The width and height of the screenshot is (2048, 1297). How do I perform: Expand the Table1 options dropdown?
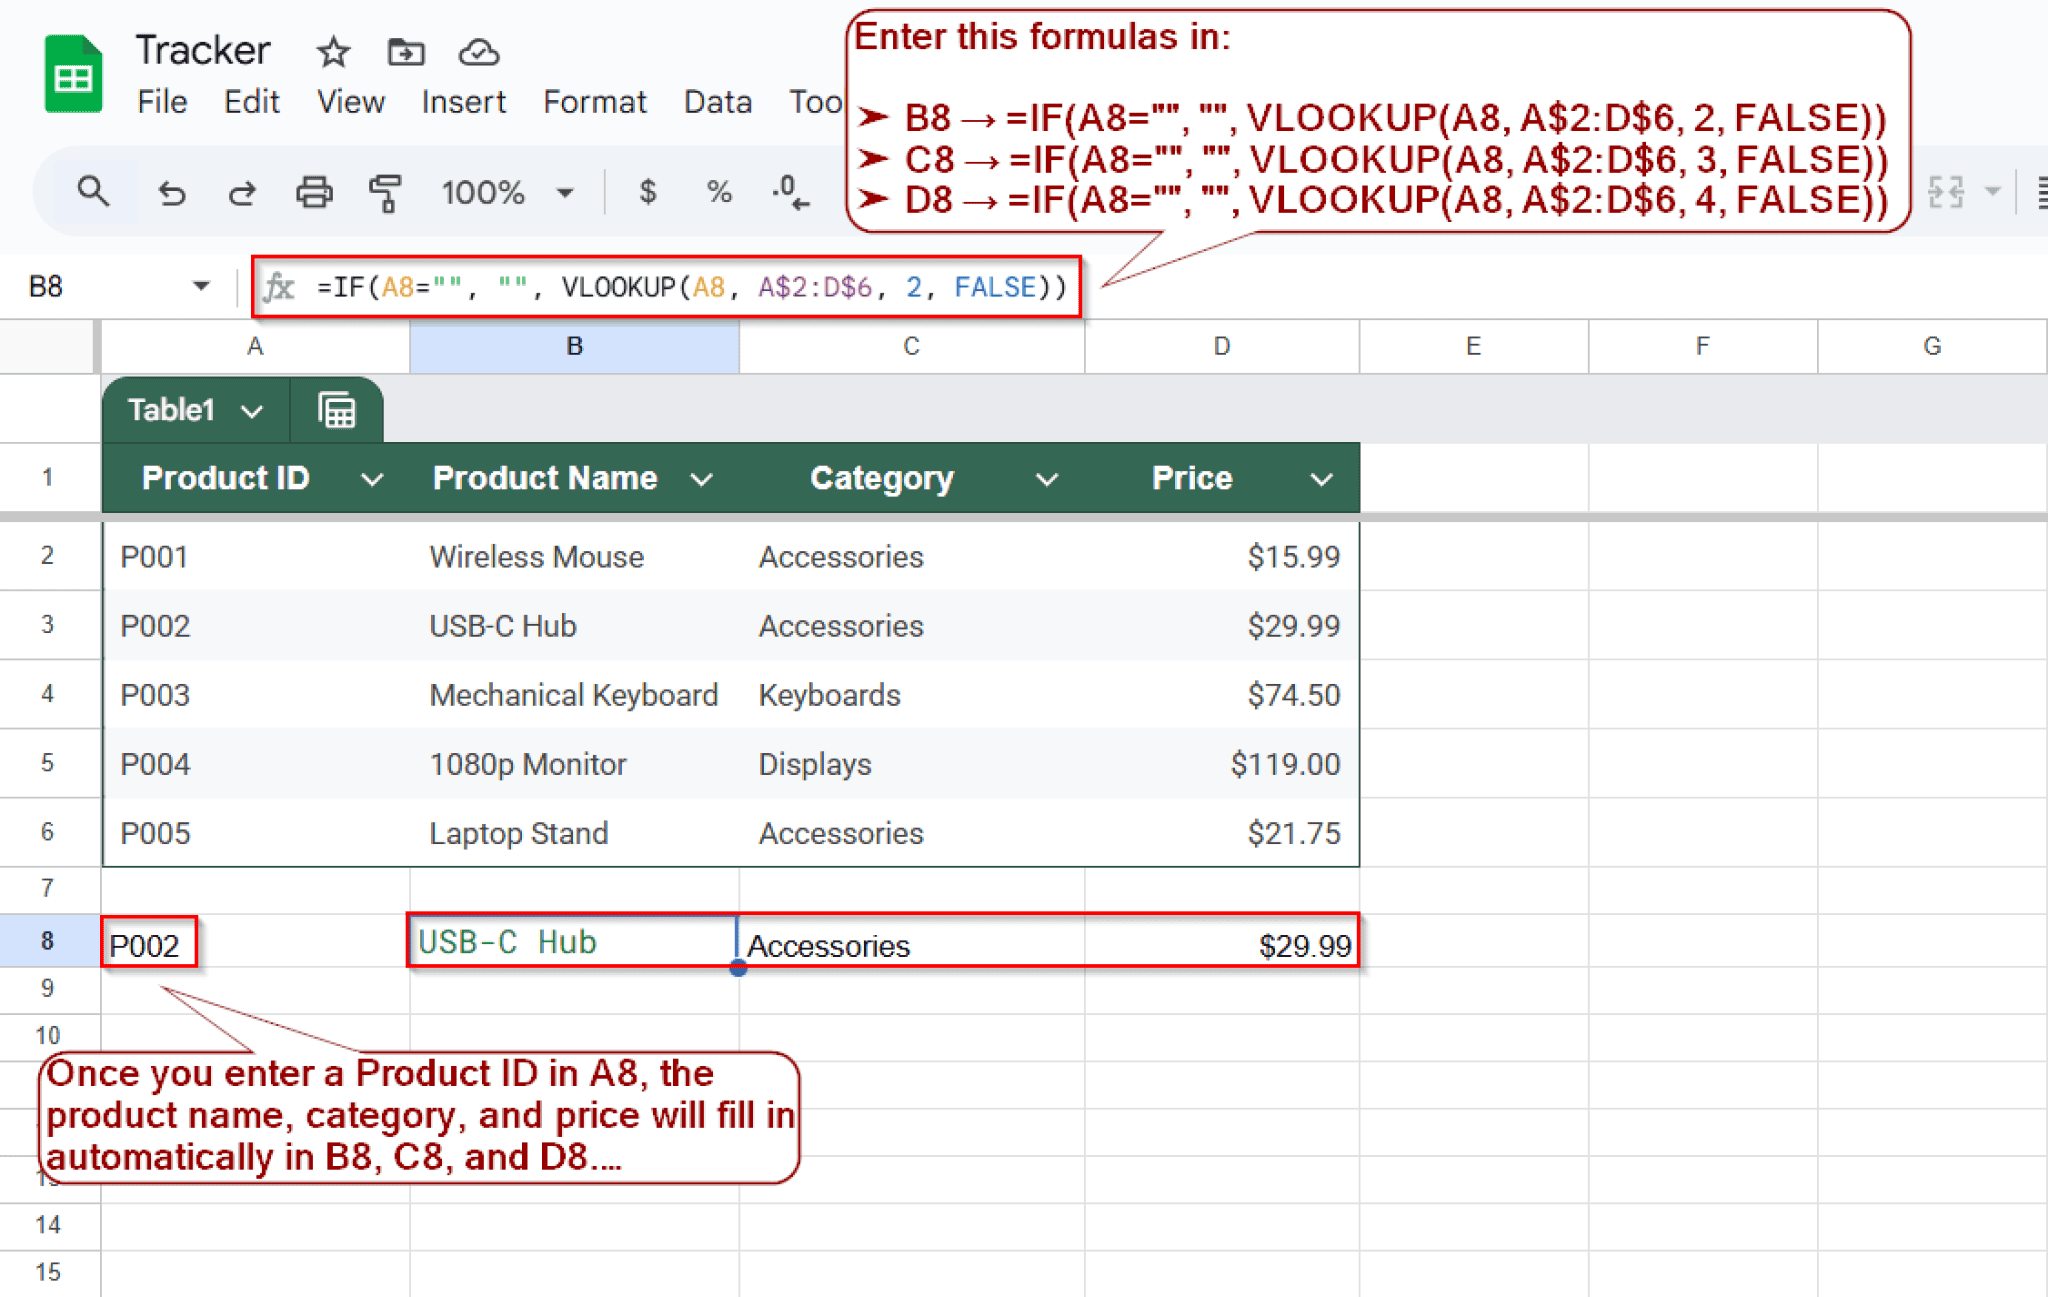[x=253, y=410]
